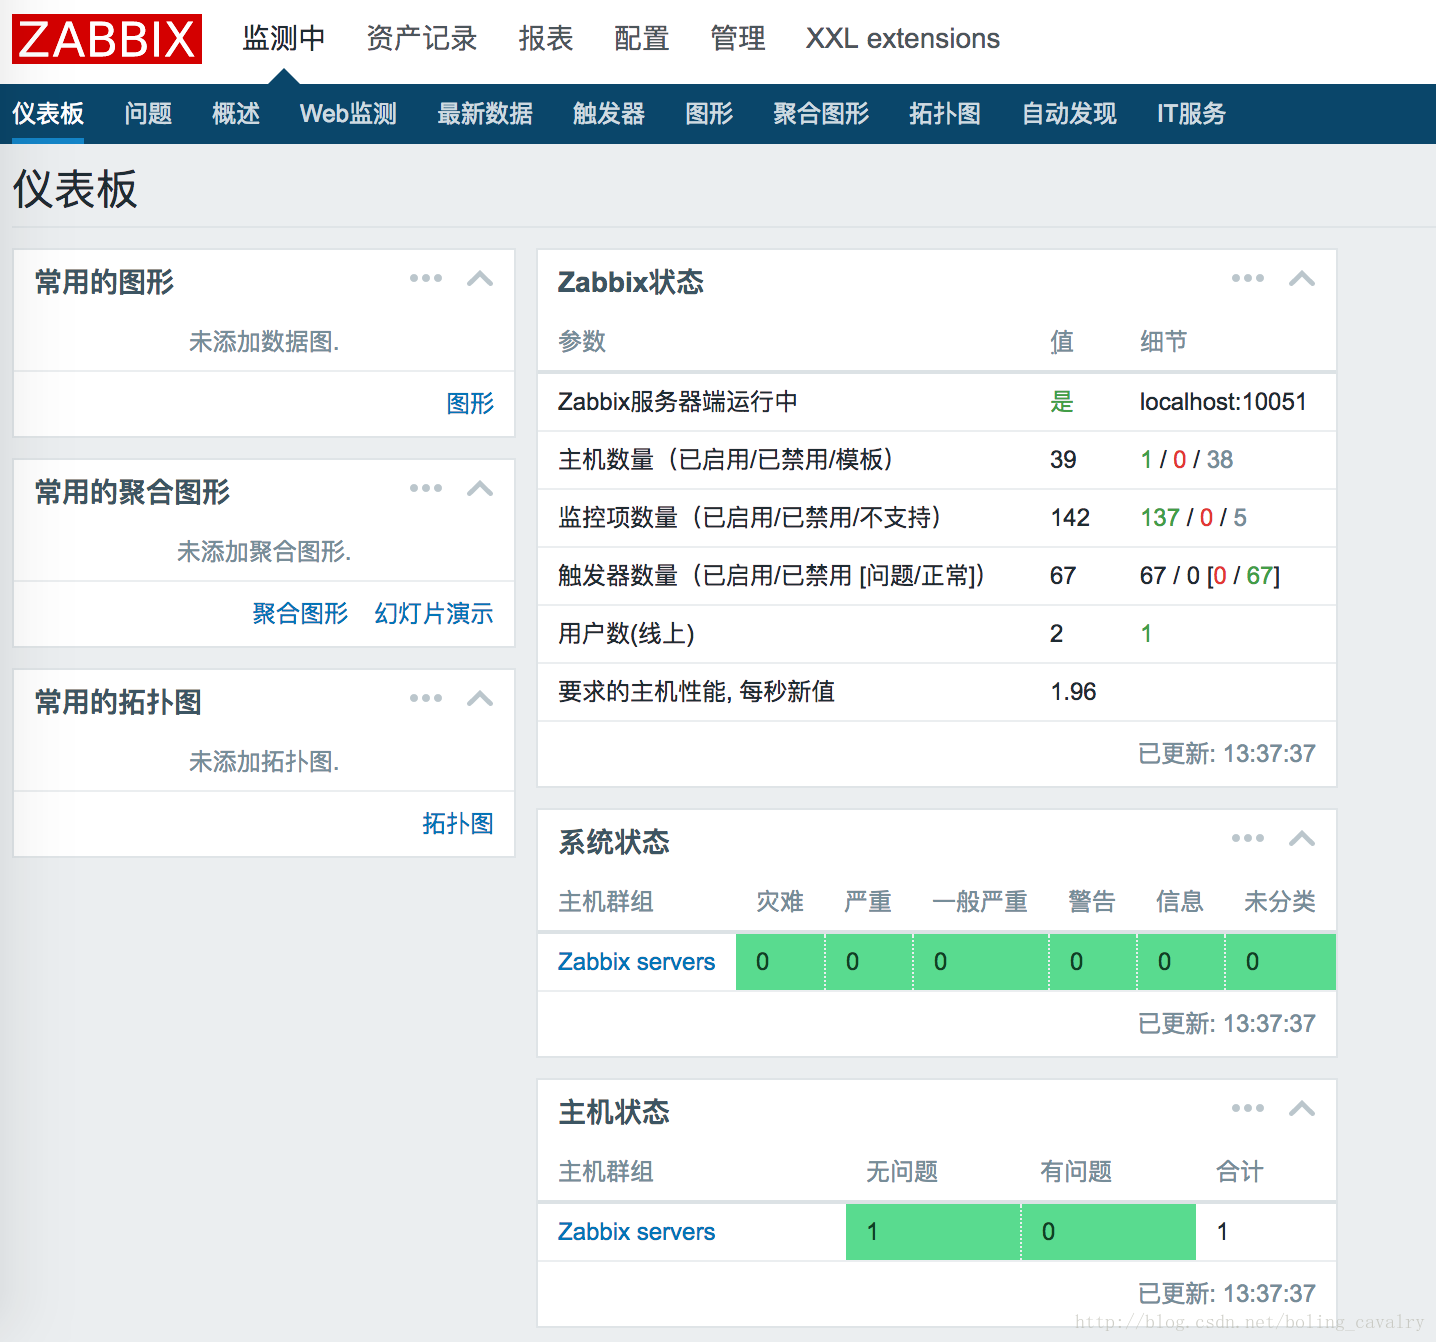This screenshot has width=1436, height=1342.
Task: Click the 灾难 count cell for Zabbix servers
Action: pos(780,962)
